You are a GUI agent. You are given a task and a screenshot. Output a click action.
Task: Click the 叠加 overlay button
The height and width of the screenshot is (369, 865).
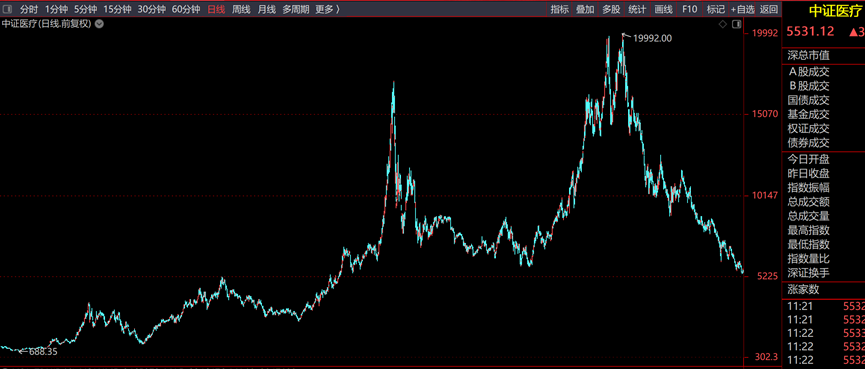click(x=585, y=9)
